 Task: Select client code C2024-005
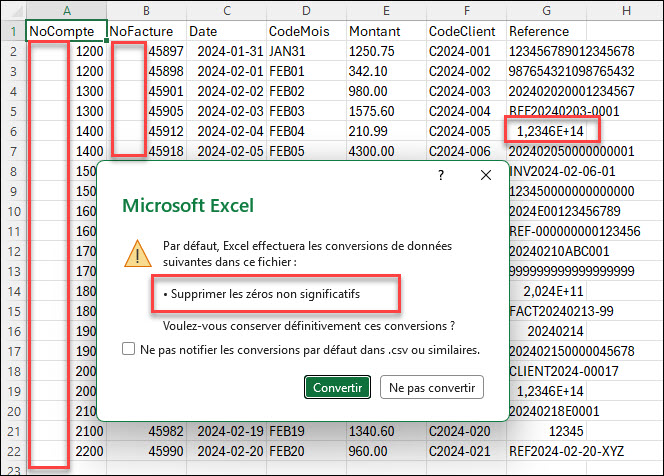466,131
